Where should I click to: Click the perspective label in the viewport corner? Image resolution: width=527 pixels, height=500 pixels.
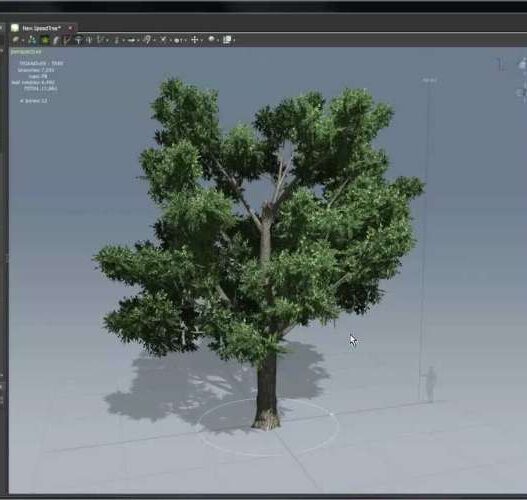(x=26, y=52)
